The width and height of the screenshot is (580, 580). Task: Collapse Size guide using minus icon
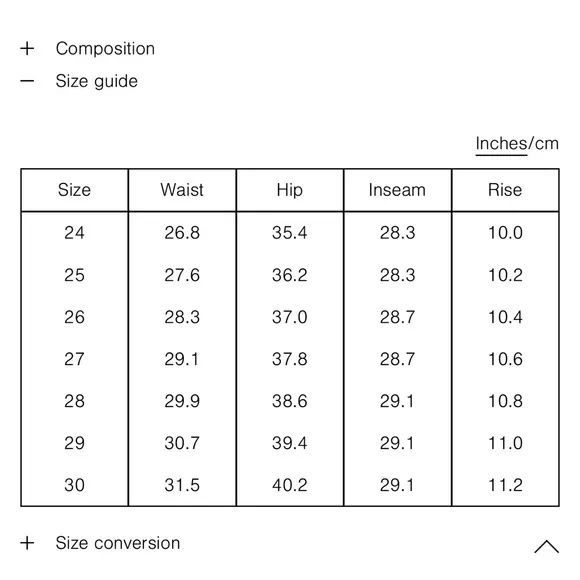(x=27, y=81)
